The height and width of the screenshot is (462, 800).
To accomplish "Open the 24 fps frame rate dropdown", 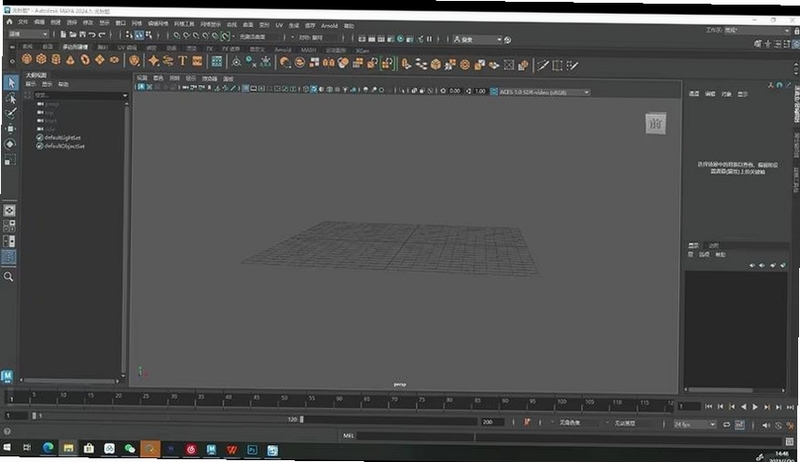I will pyautogui.click(x=695, y=424).
